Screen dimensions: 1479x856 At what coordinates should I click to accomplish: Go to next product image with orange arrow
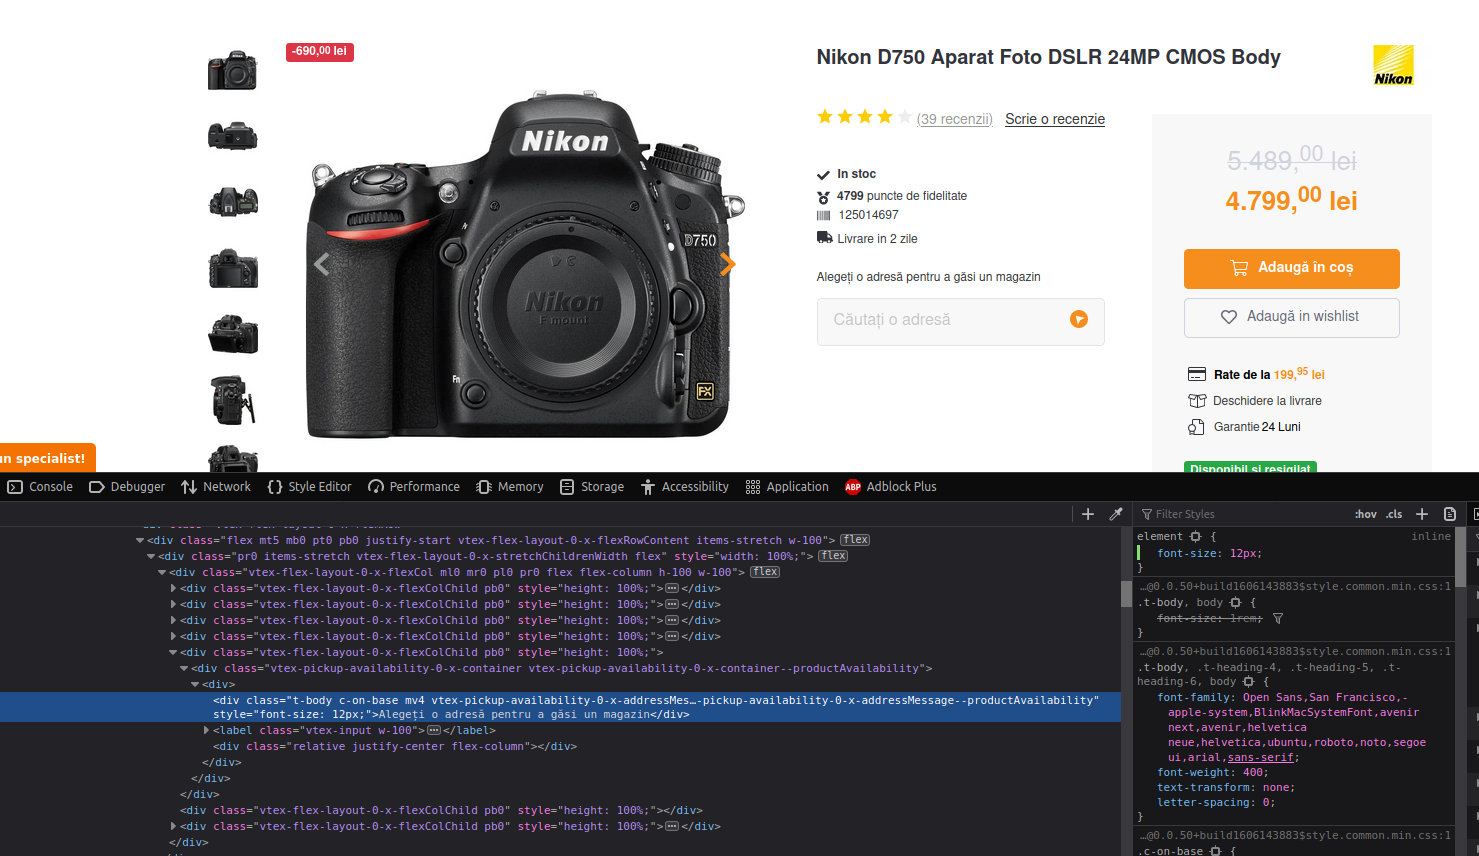click(727, 264)
